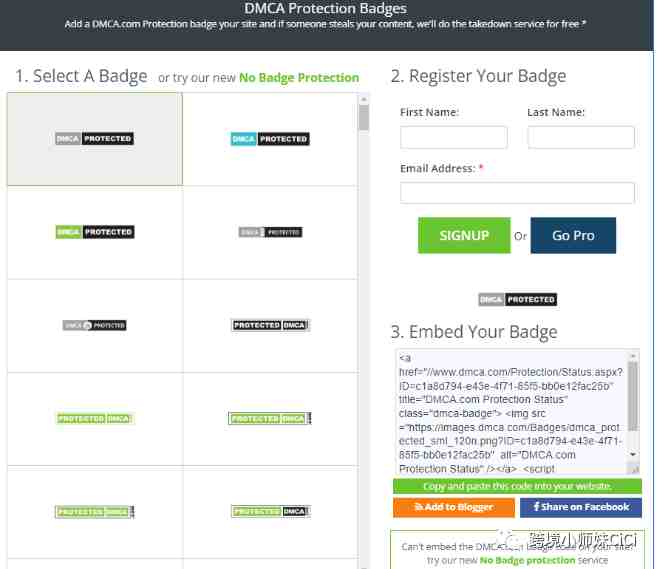Select the grey DMCA Protected badge
The width and height of the screenshot is (657, 569).
pos(95,139)
